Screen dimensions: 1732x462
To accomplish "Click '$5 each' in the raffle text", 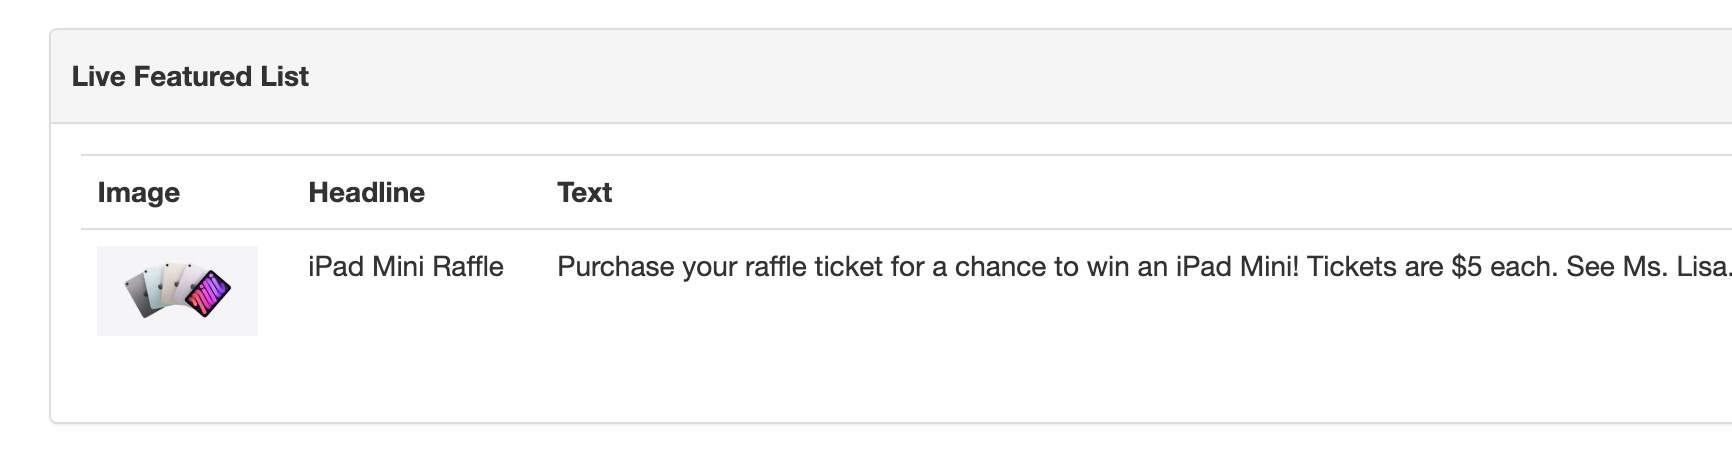I will (1505, 267).
